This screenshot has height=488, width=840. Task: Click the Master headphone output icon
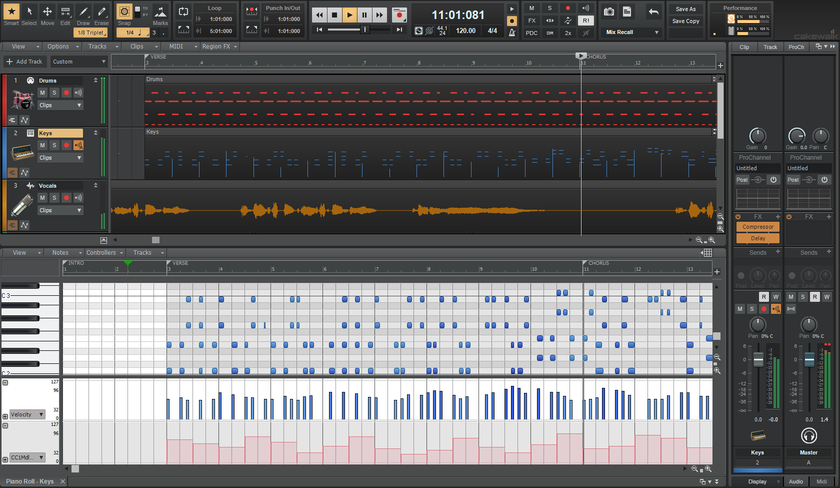[x=808, y=436]
